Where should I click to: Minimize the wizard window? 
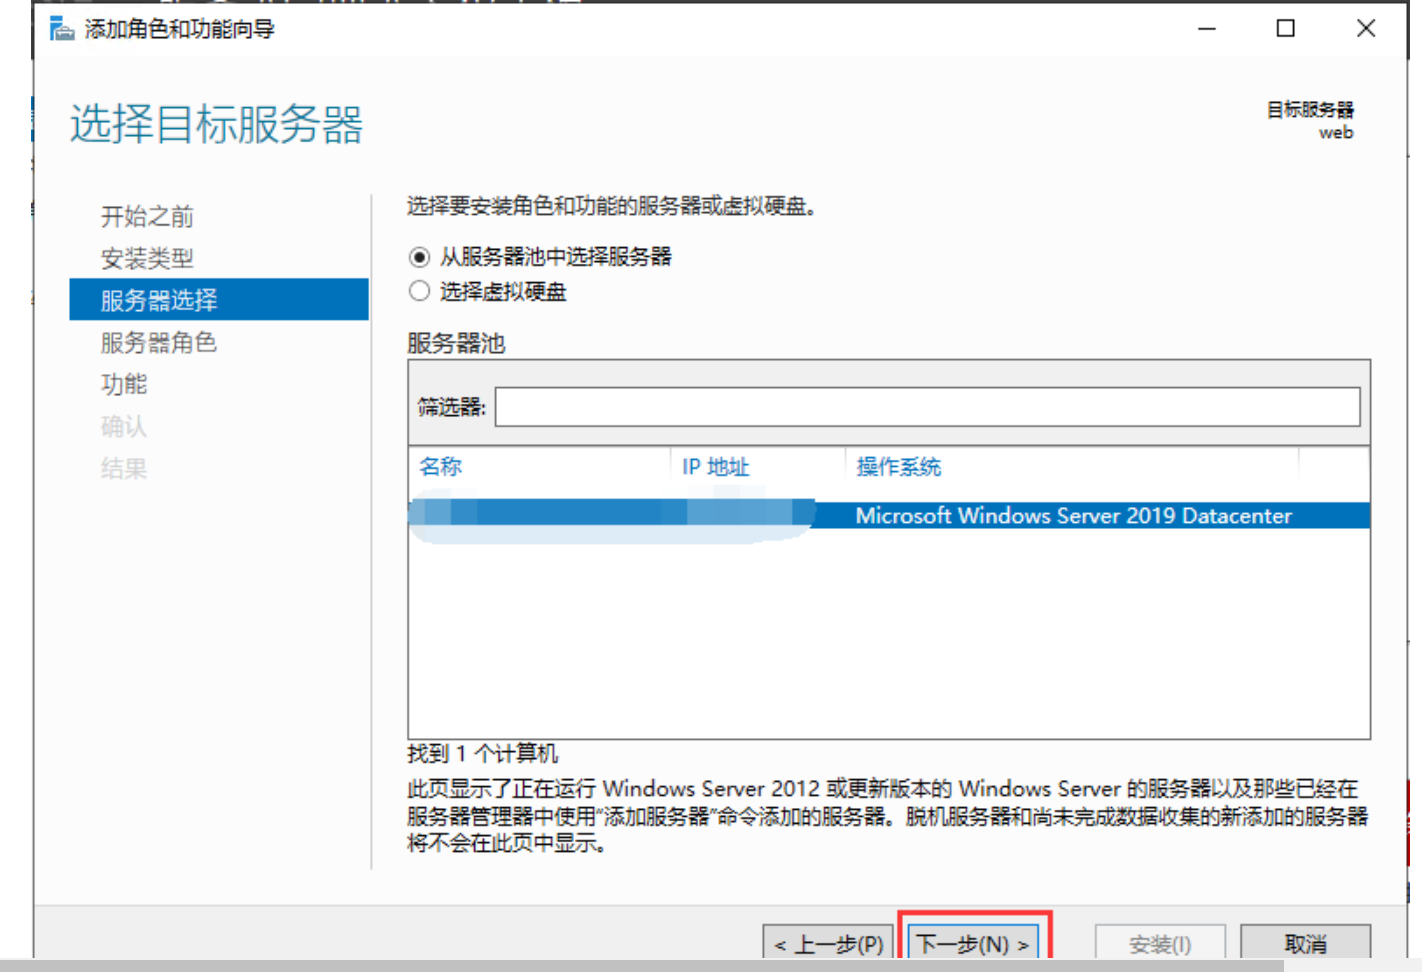tap(1207, 29)
